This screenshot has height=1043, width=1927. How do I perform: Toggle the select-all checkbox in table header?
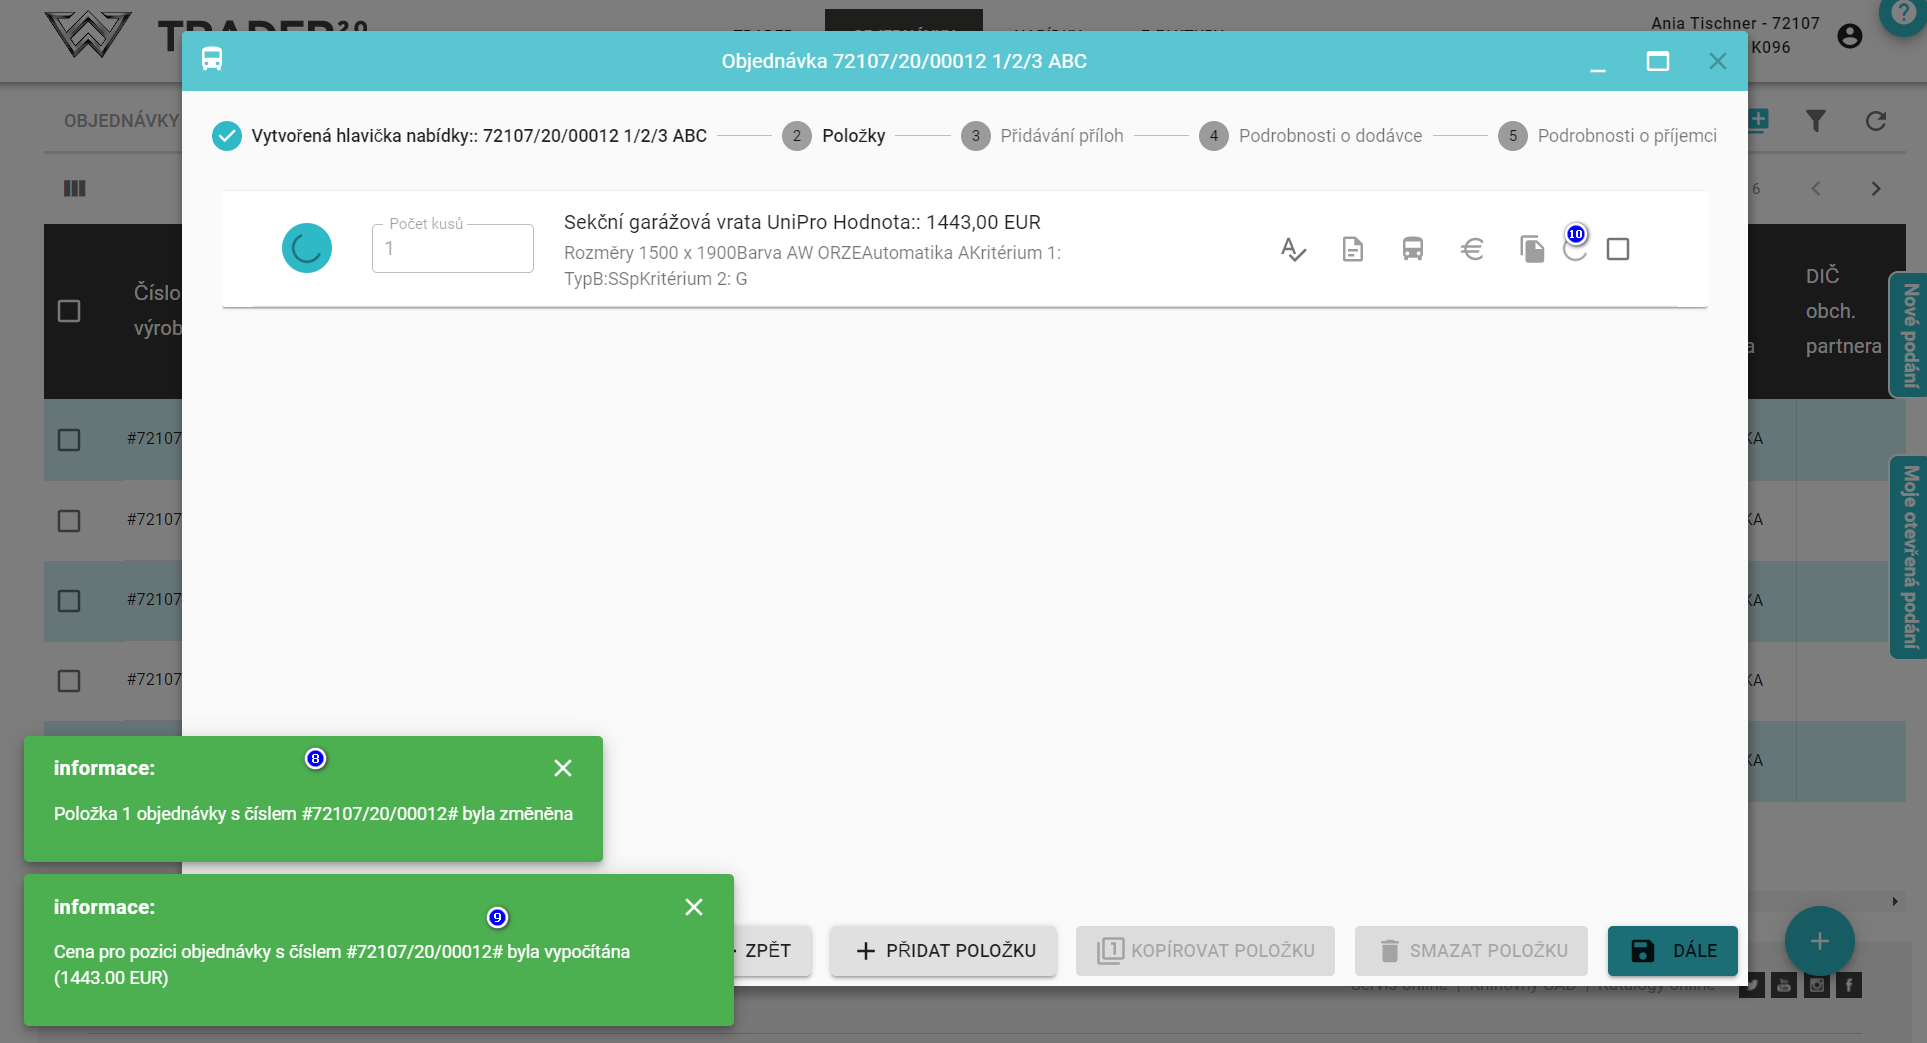coord(69,311)
